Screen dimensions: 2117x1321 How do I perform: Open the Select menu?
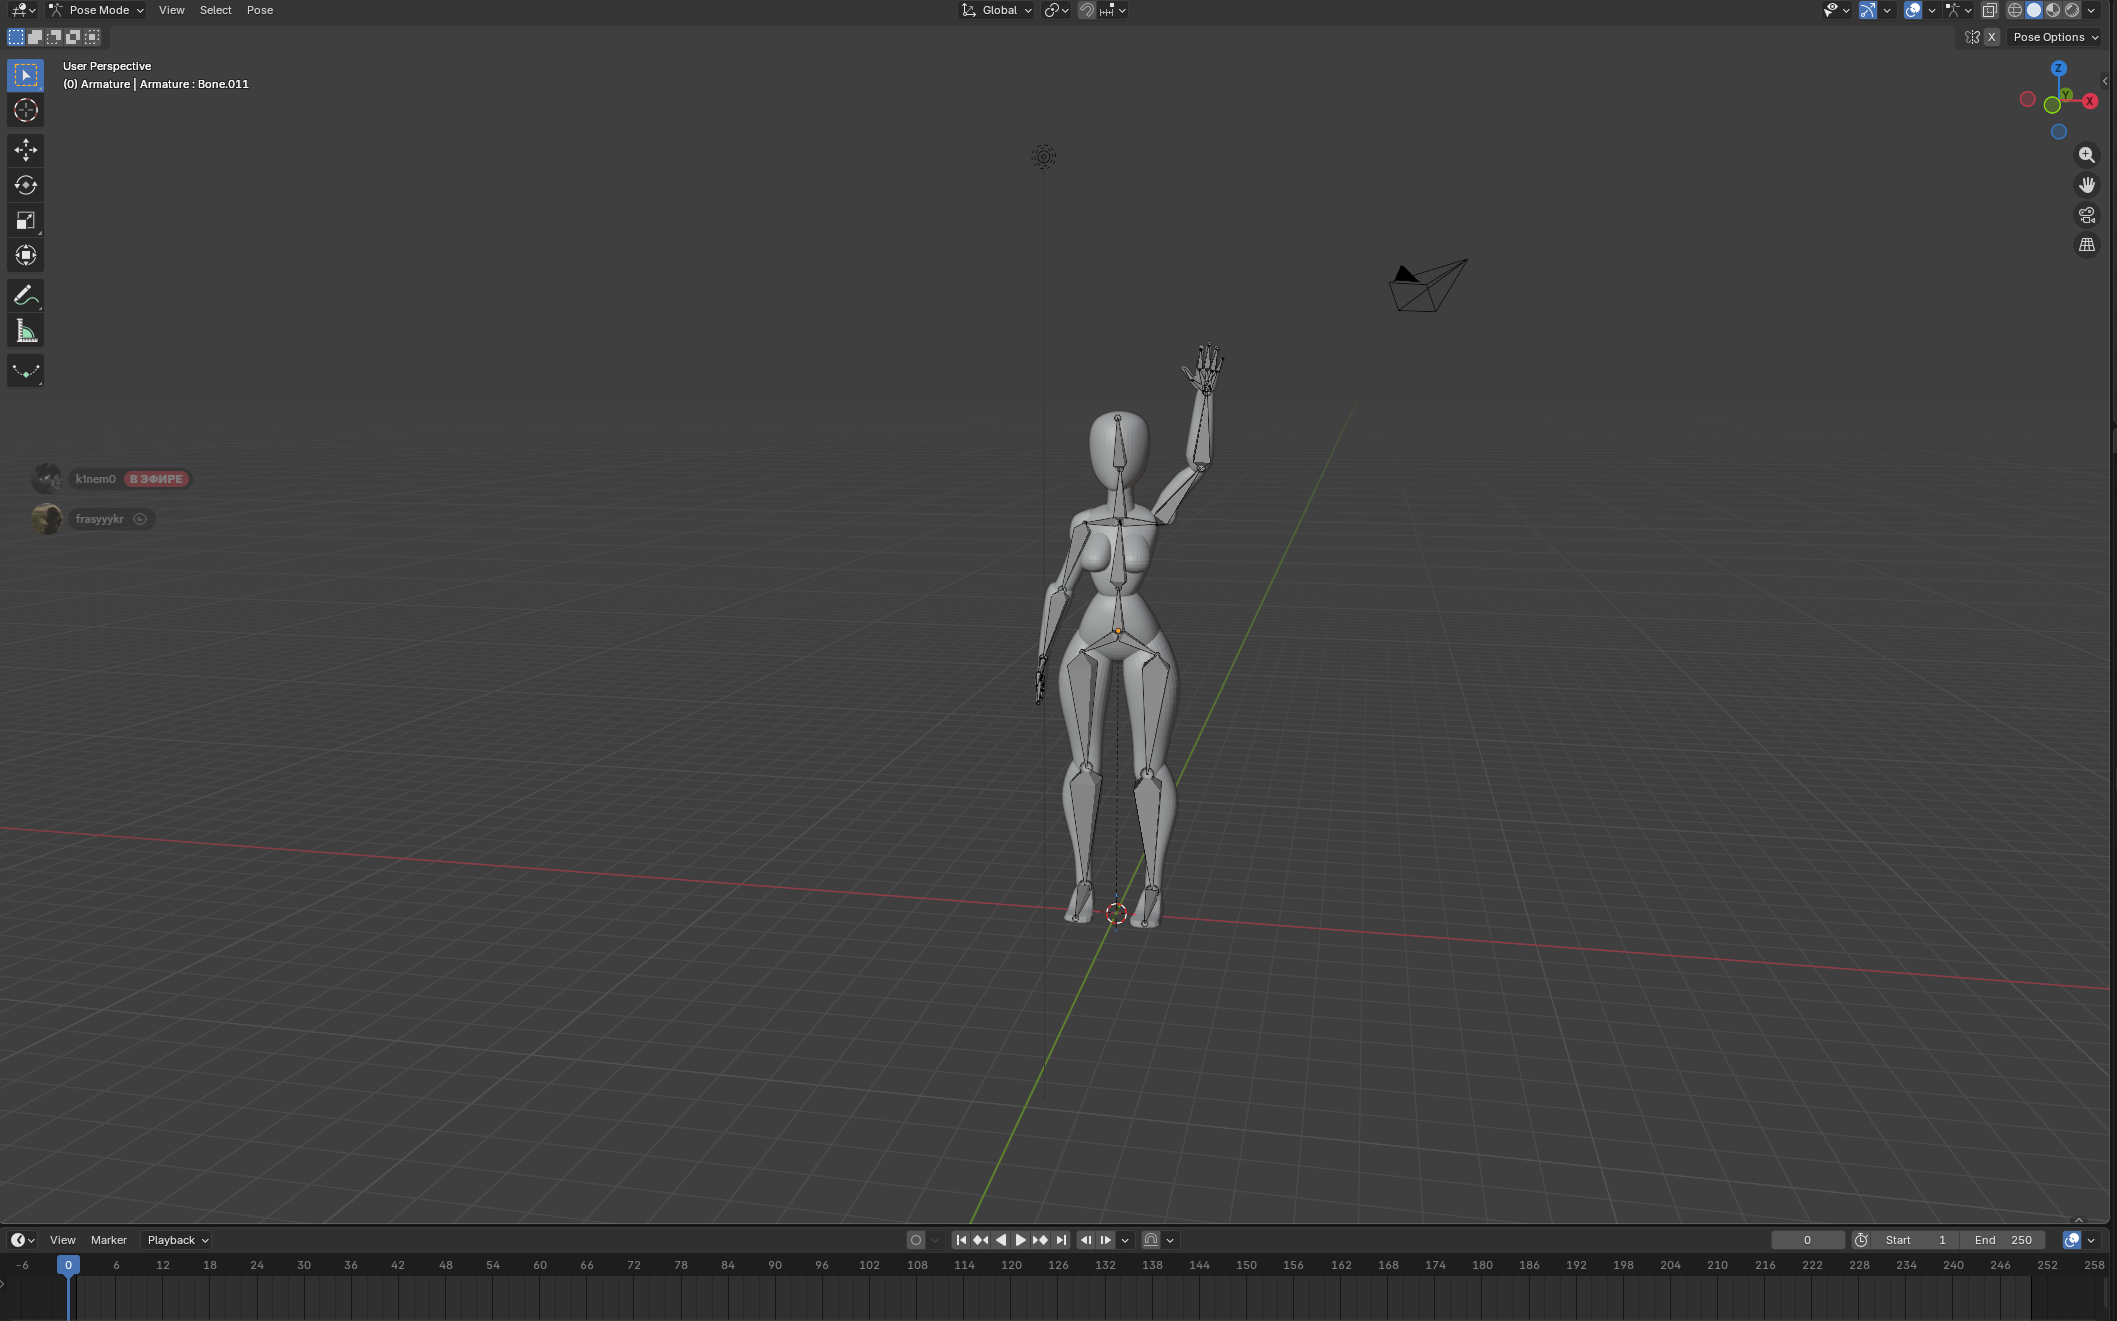[215, 10]
